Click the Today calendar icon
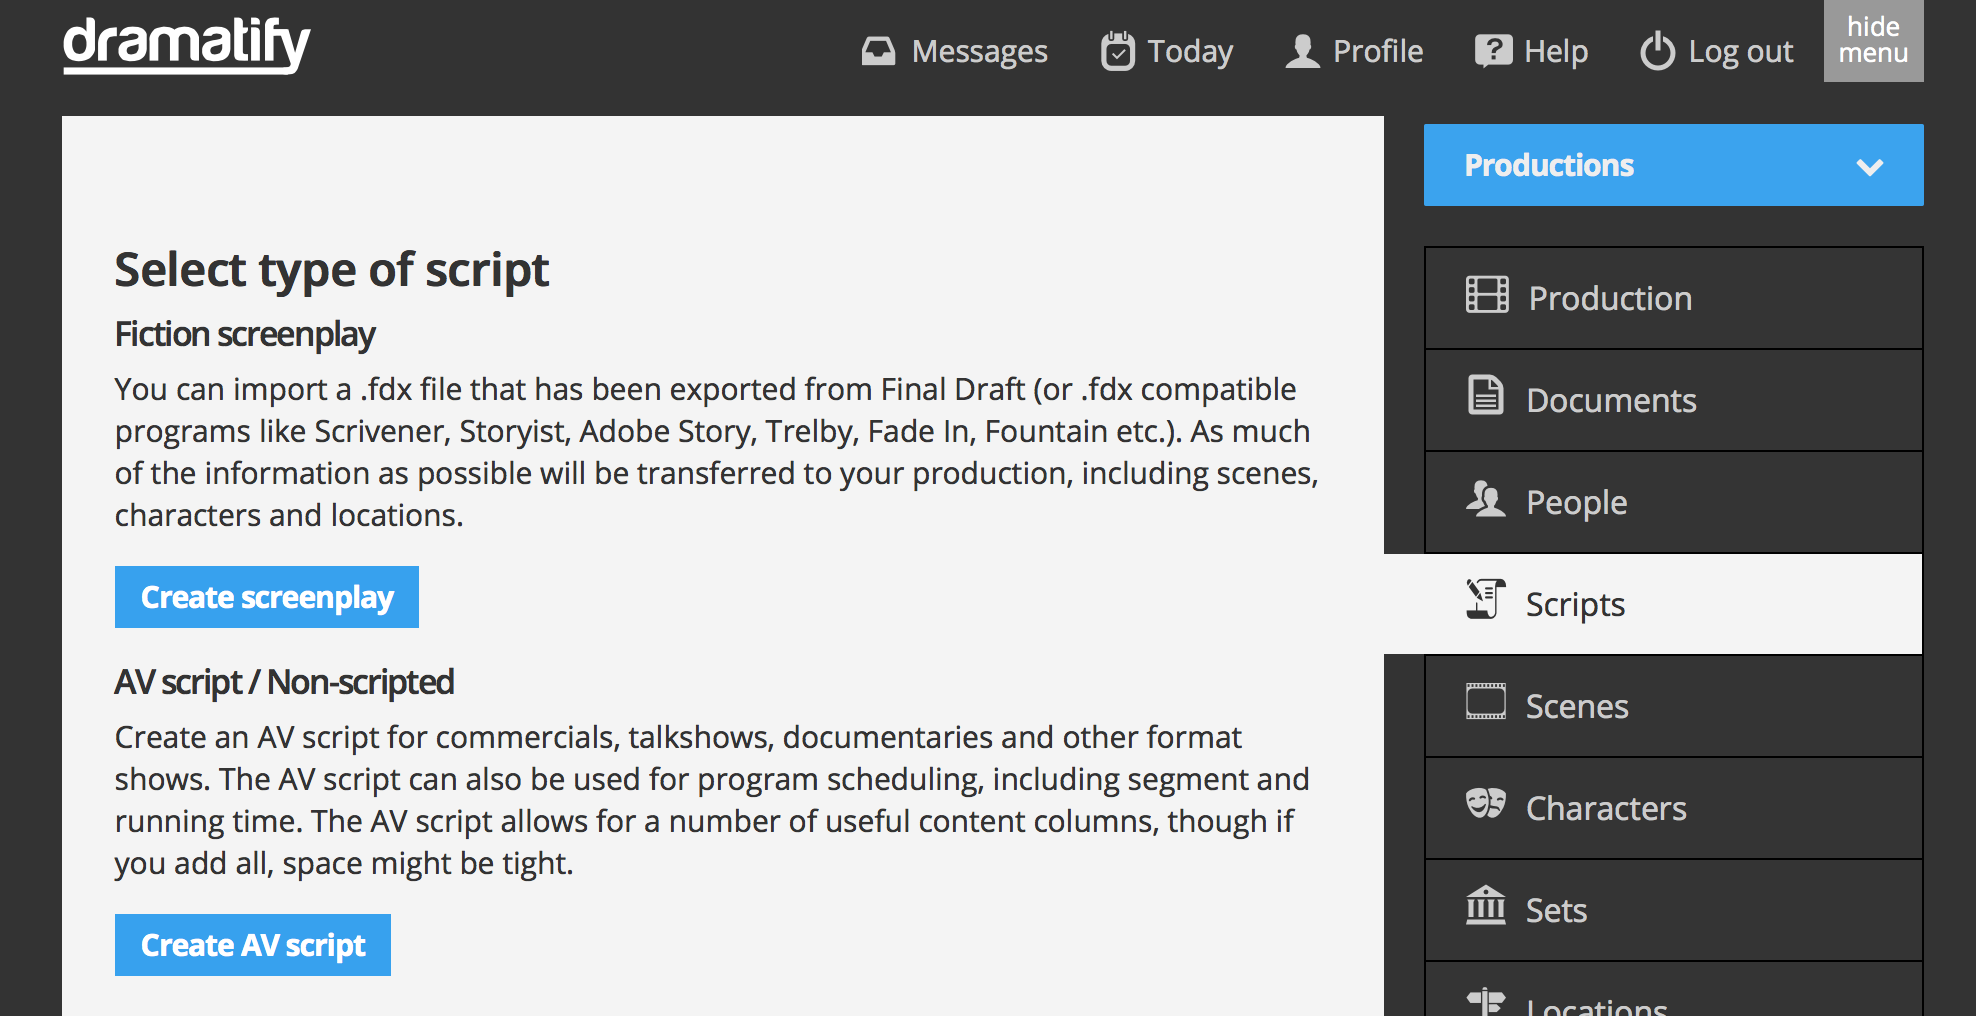This screenshot has width=1976, height=1016. click(1117, 51)
